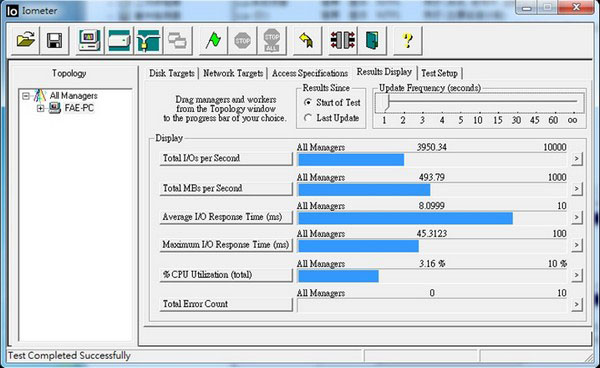This screenshot has width=600, height=368.
Task: Click the 45.3123 maximum response value
Action: click(432, 233)
